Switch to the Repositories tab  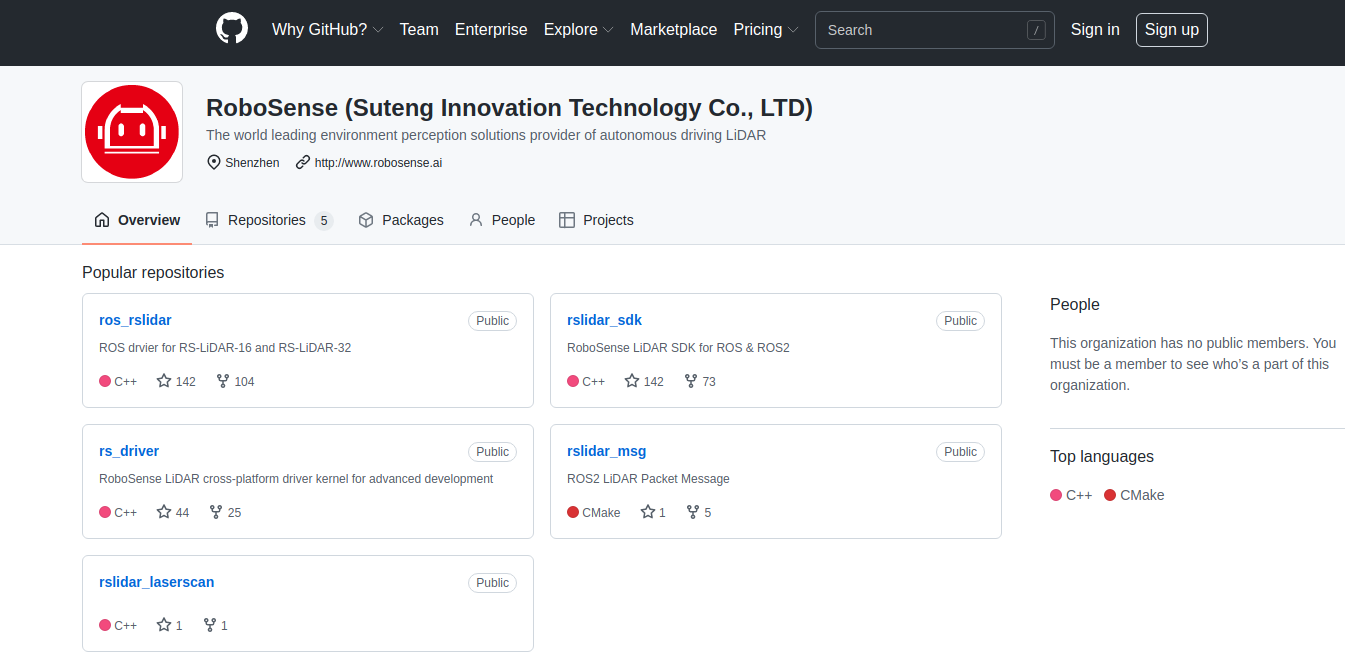pos(268,220)
